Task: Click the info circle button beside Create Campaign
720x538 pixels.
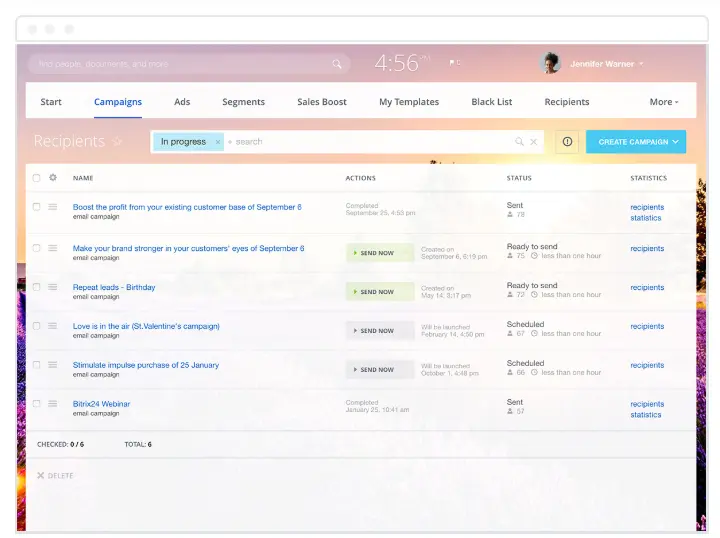Action: click(567, 141)
